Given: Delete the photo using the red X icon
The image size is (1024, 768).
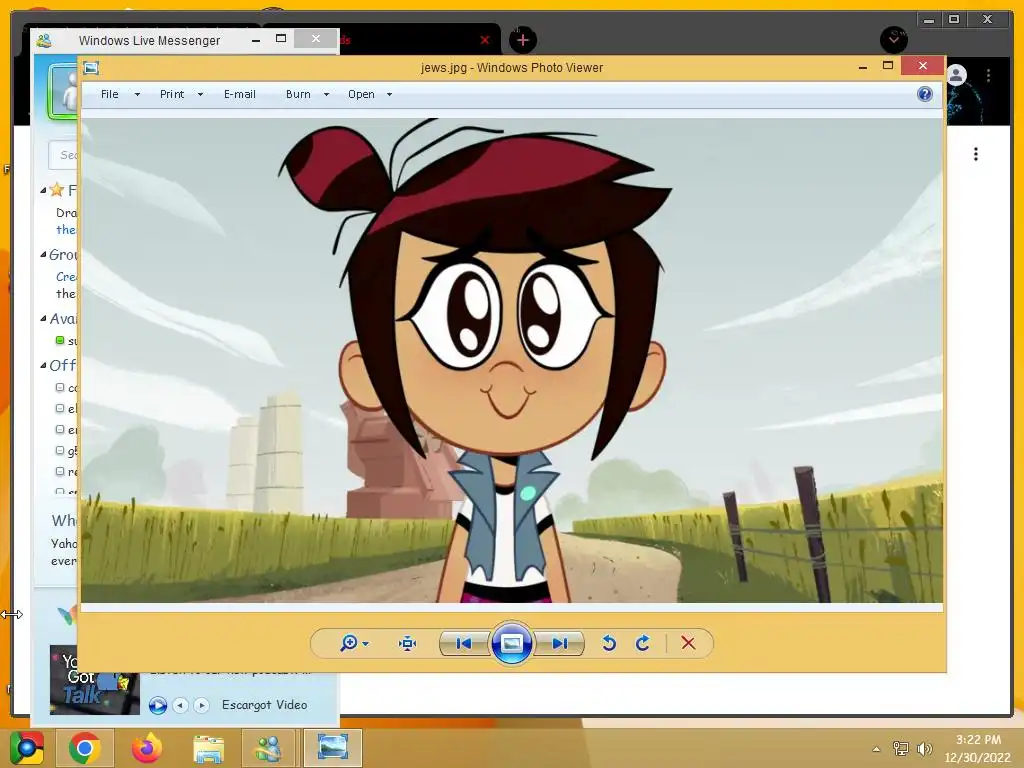Looking at the screenshot, I should [688, 643].
